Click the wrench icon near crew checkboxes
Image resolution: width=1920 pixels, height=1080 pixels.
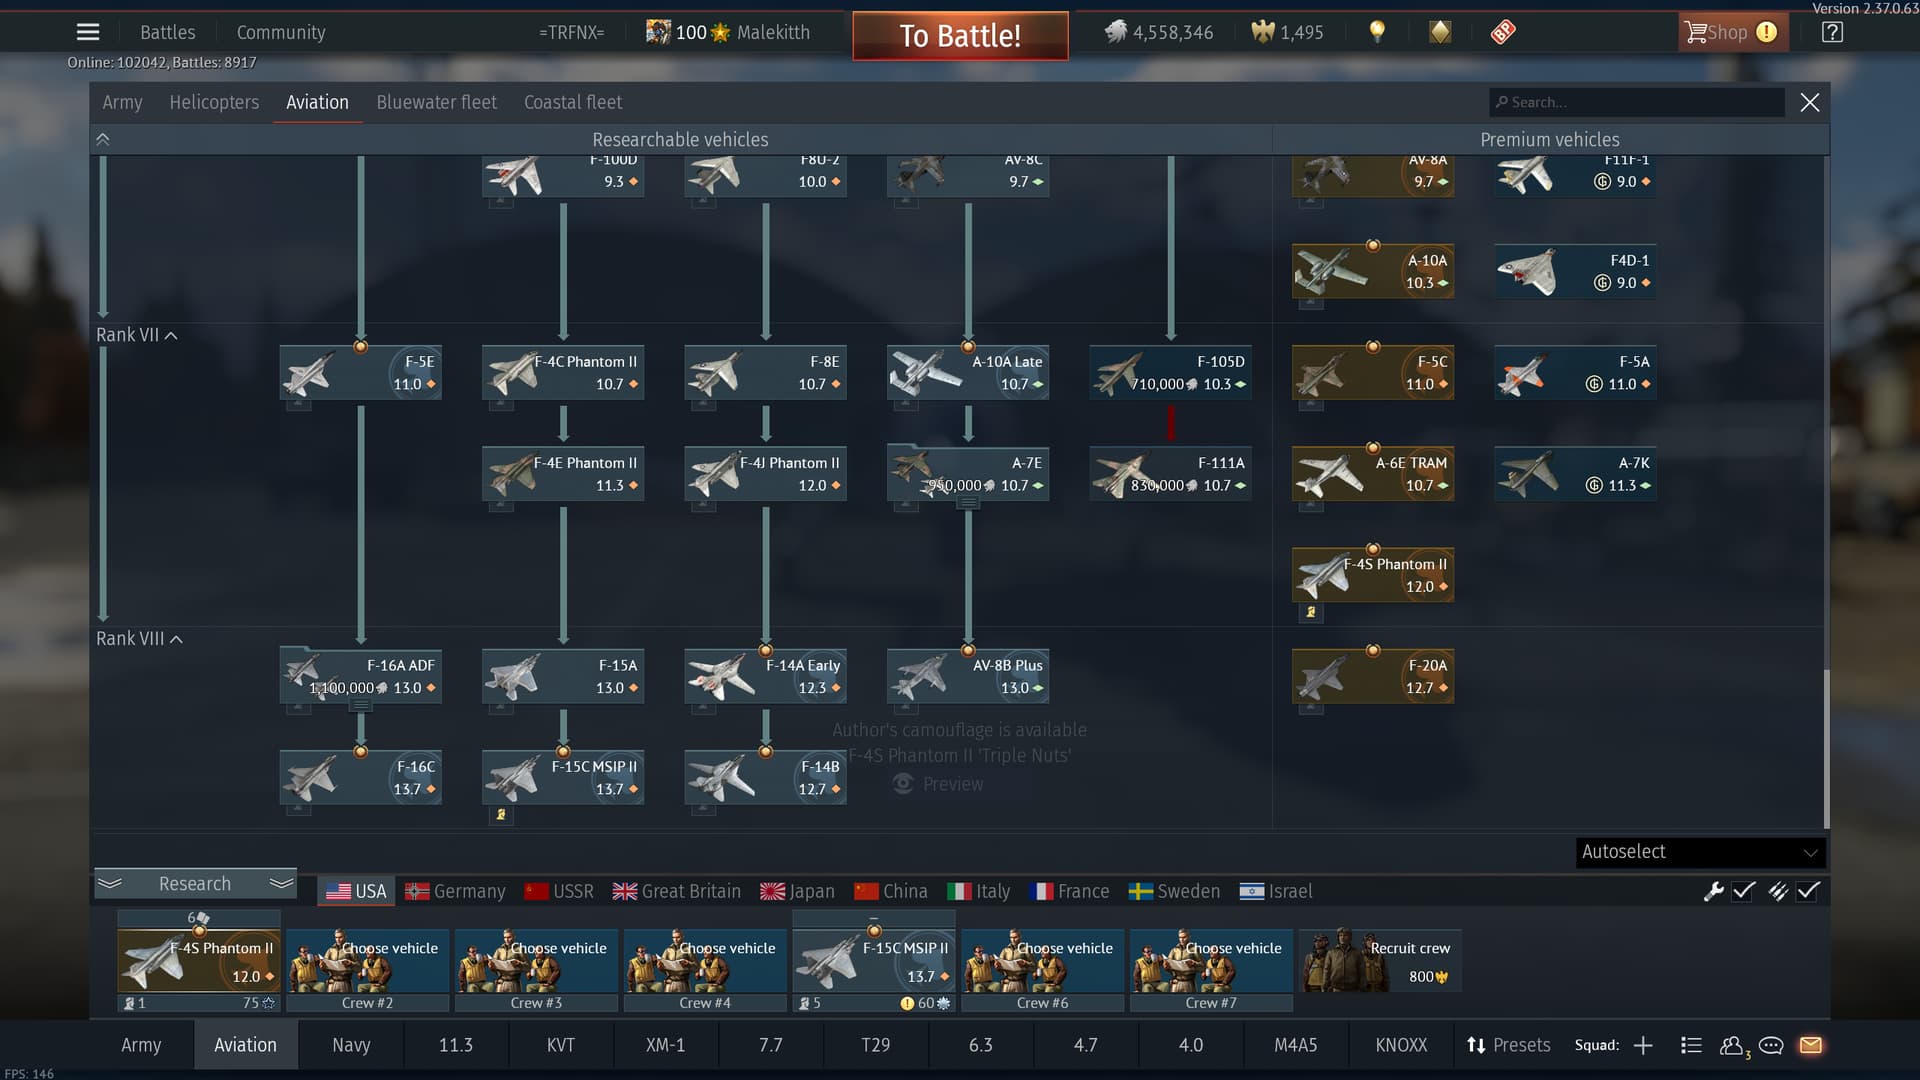1714,891
